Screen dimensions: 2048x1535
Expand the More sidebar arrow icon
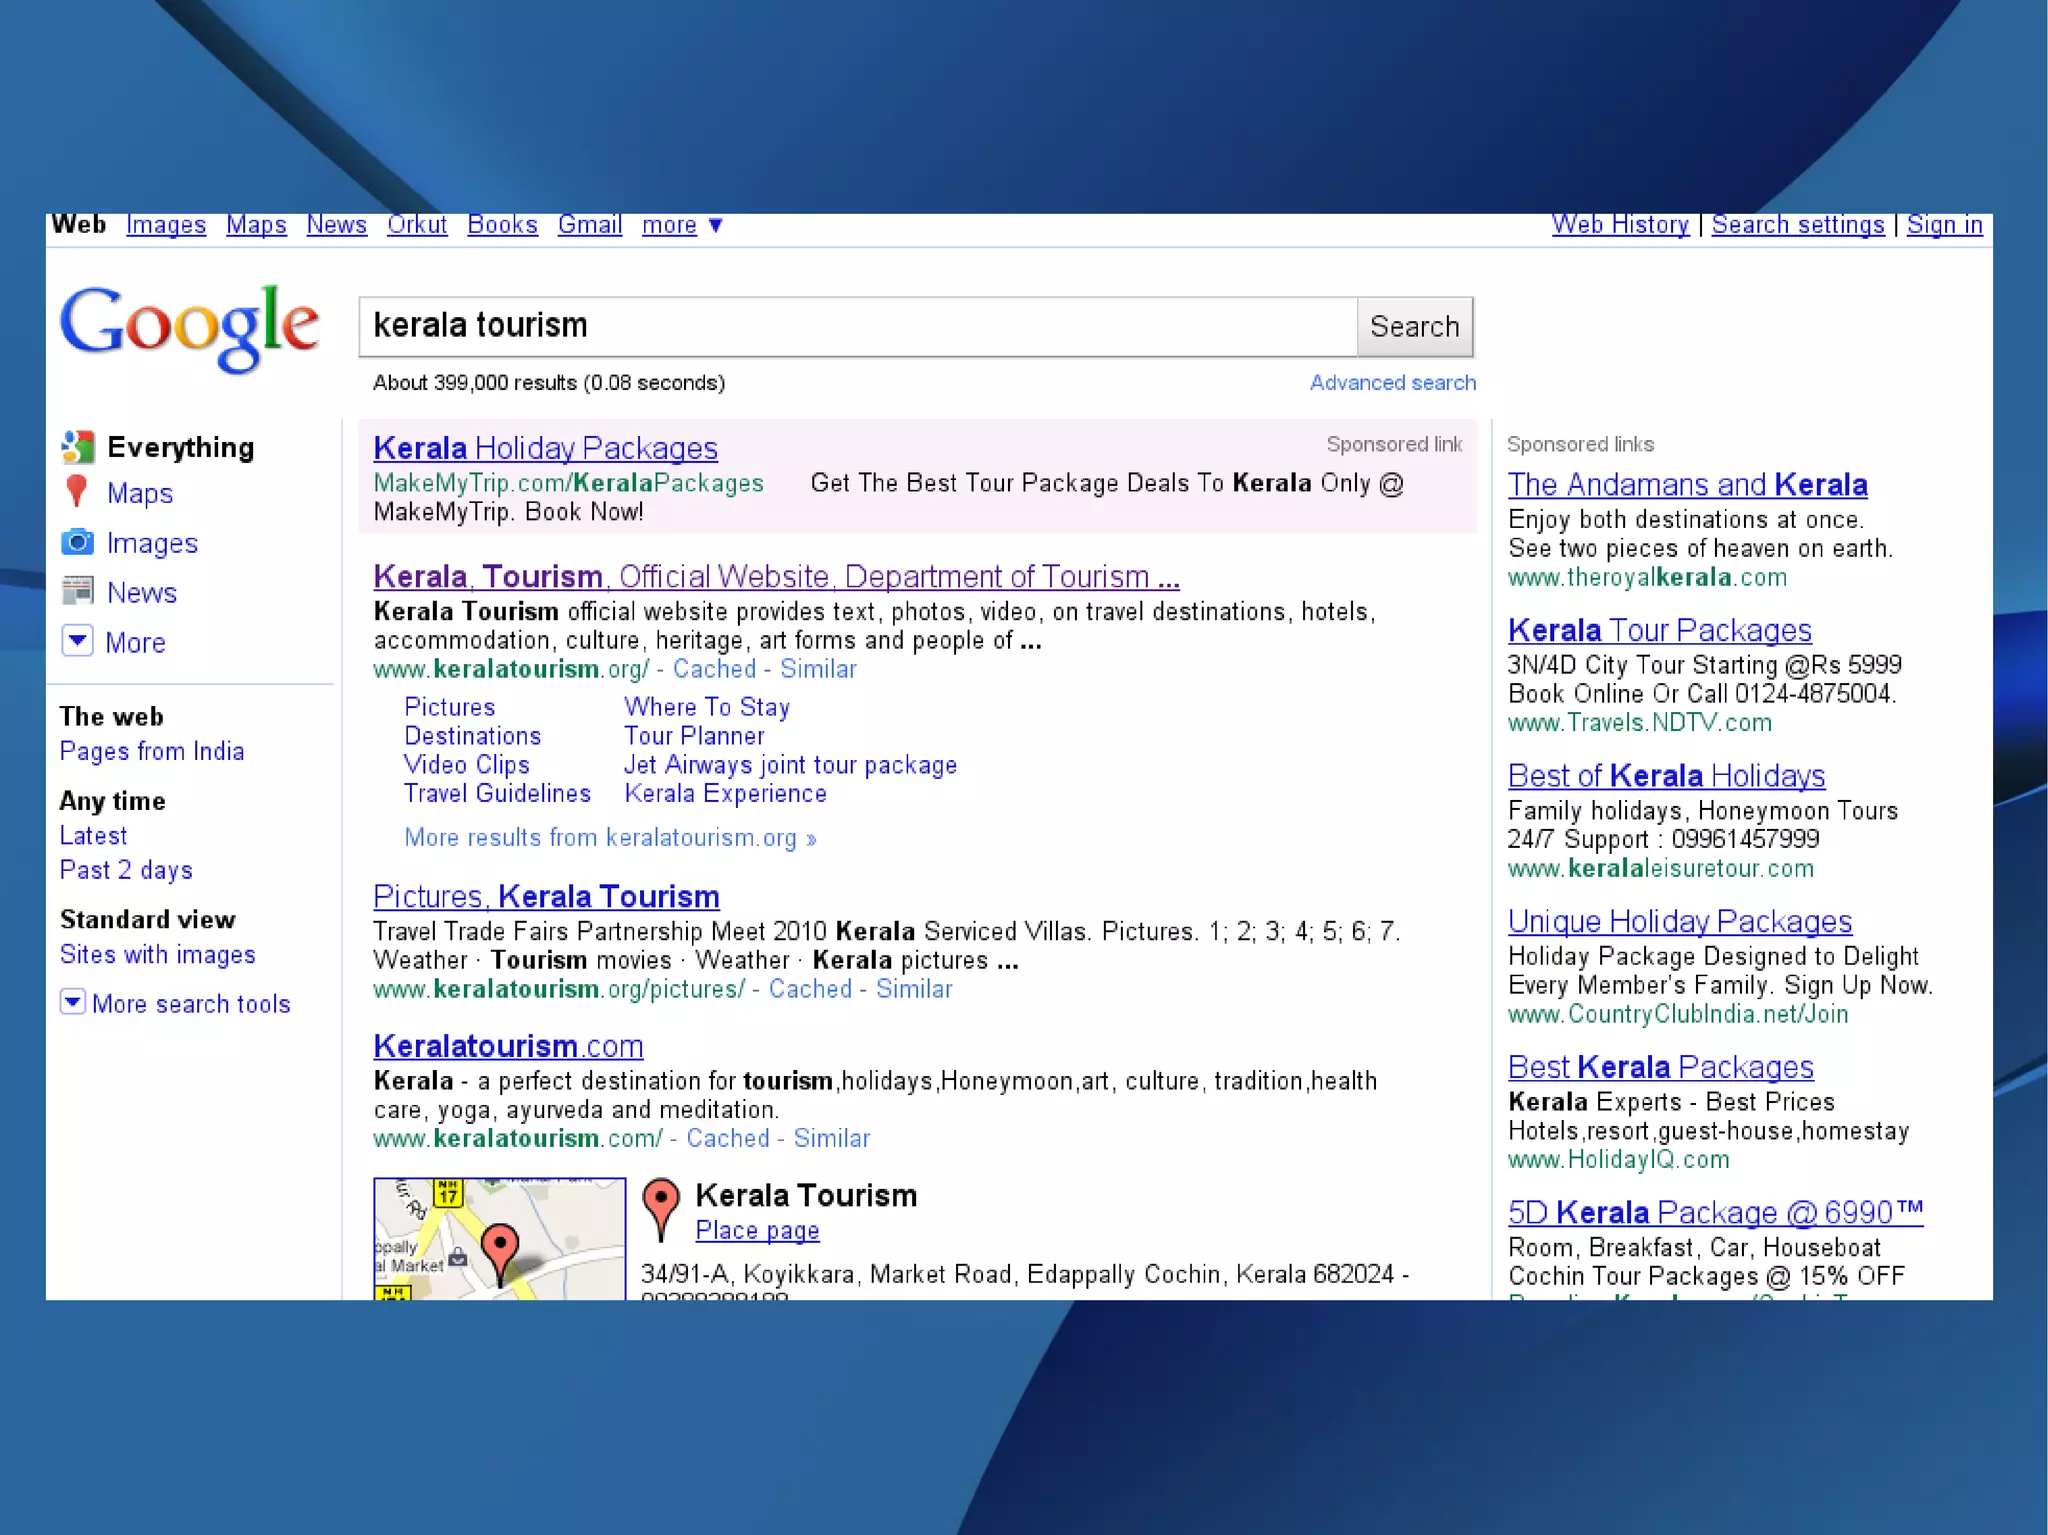(x=78, y=641)
